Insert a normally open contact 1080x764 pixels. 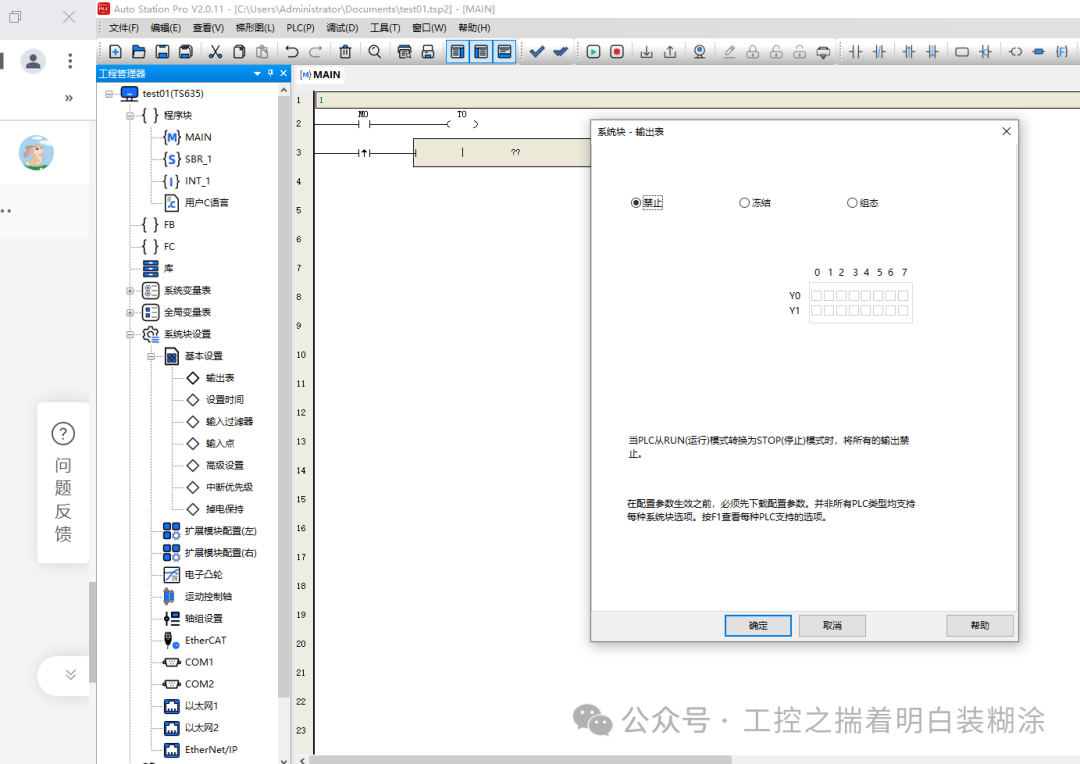[855, 52]
